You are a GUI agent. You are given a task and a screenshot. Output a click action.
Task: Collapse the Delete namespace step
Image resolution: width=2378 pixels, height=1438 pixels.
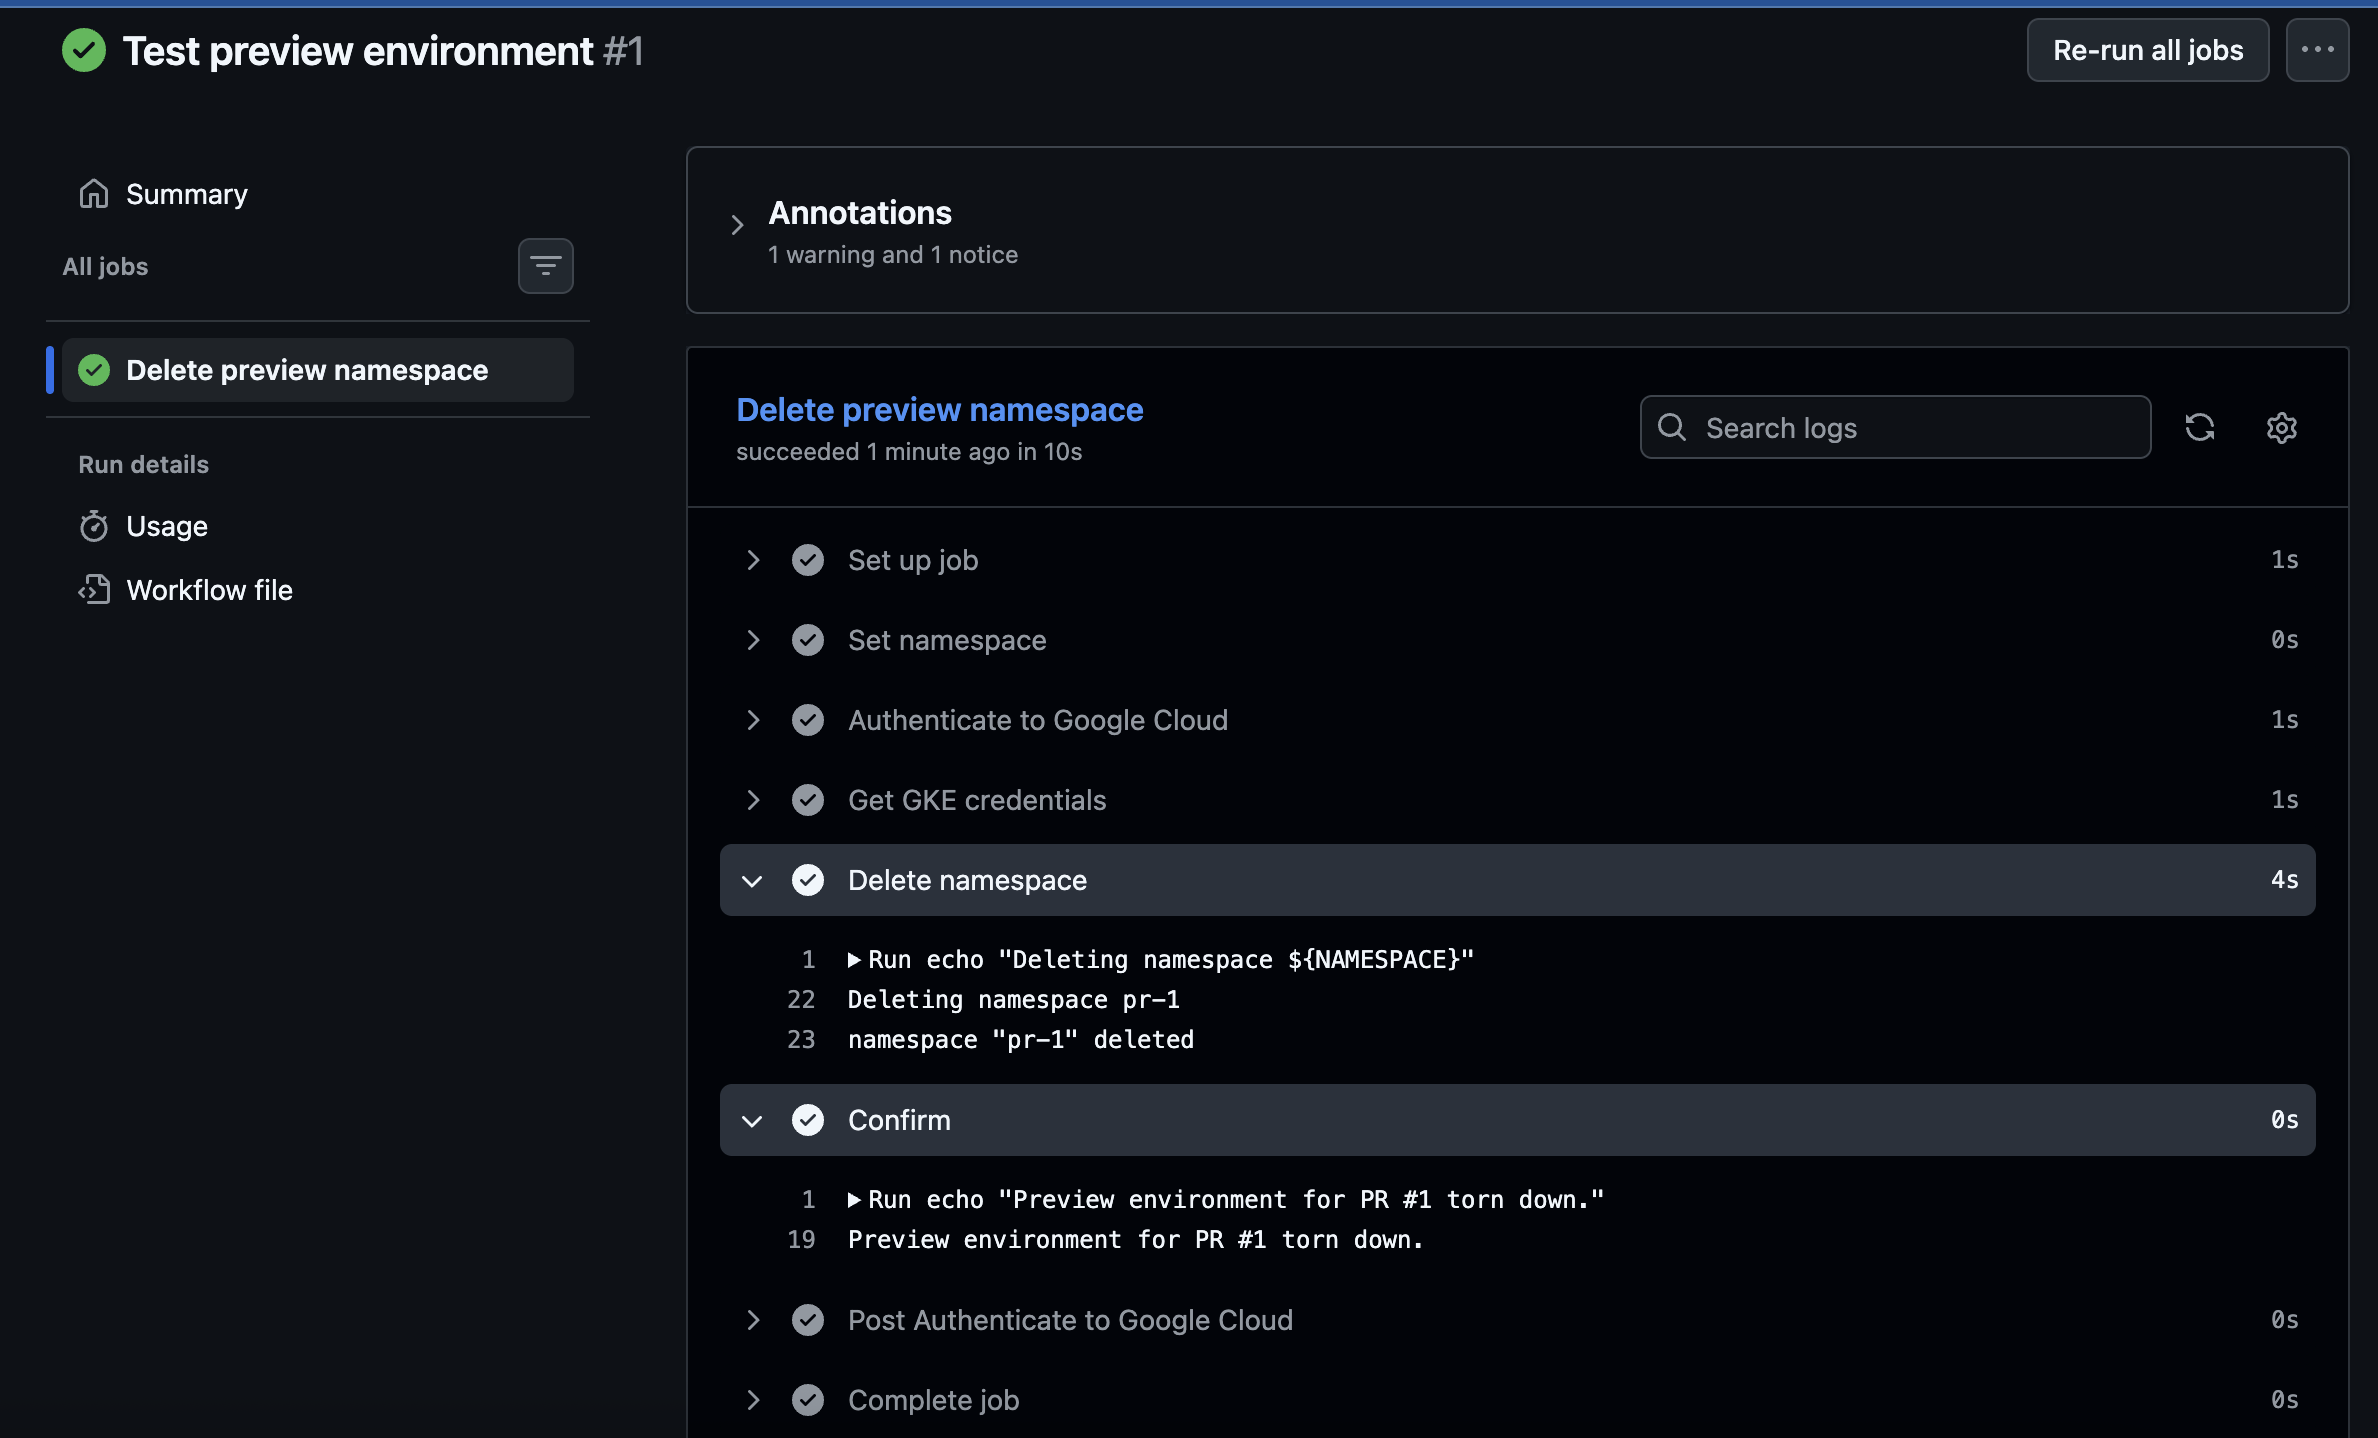[x=752, y=881]
